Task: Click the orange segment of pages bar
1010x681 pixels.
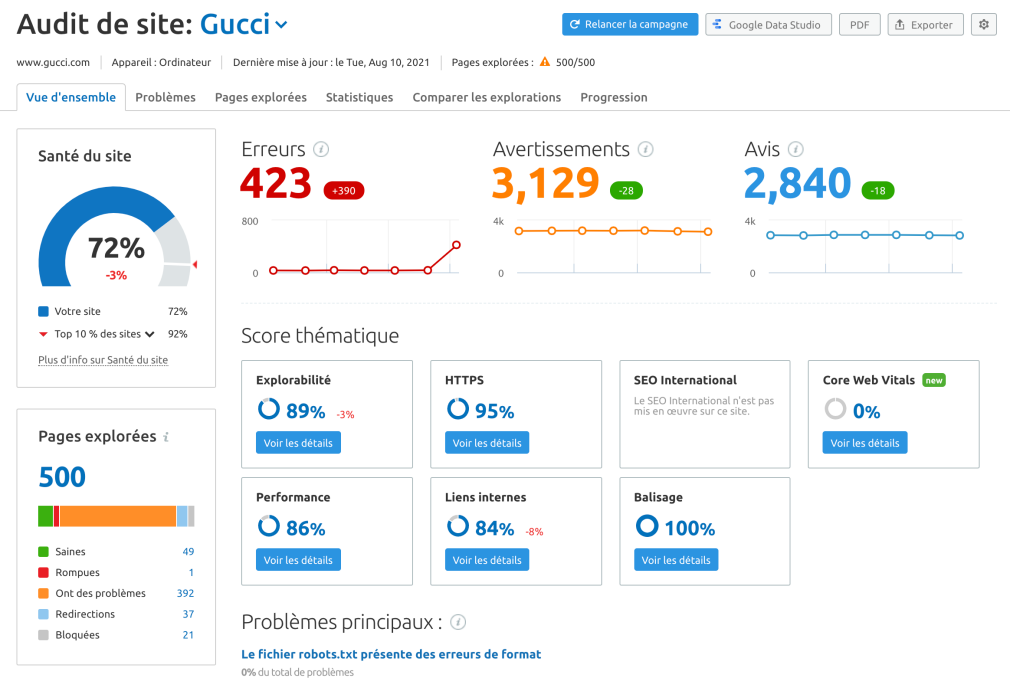Action: [118, 516]
